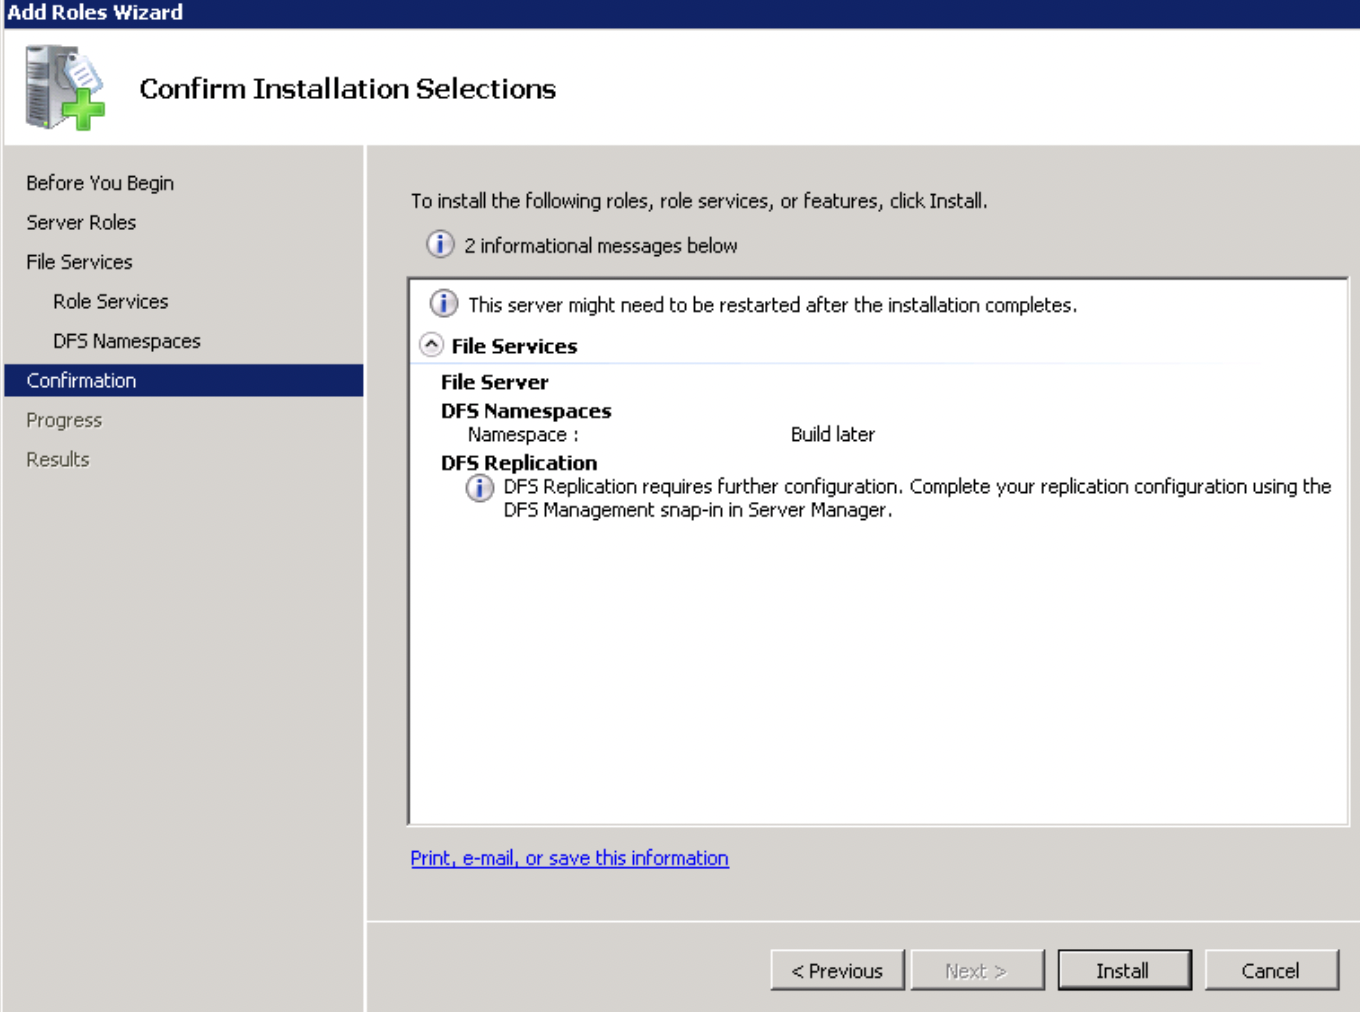Select File Services in the sidebar
The width and height of the screenshot is (1360, 1012).
pyautogui.click(x=79, y=262)
